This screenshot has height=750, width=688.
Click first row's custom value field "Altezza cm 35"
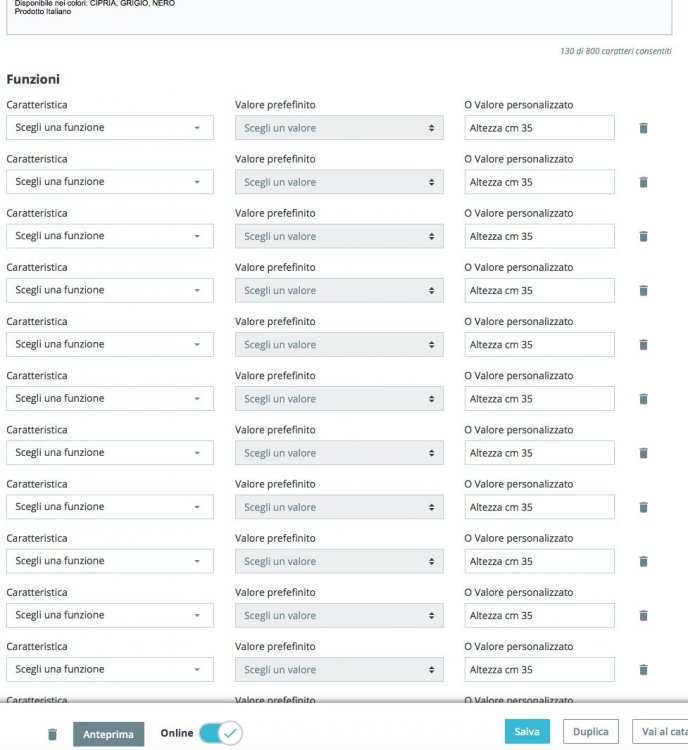[539, 128]
